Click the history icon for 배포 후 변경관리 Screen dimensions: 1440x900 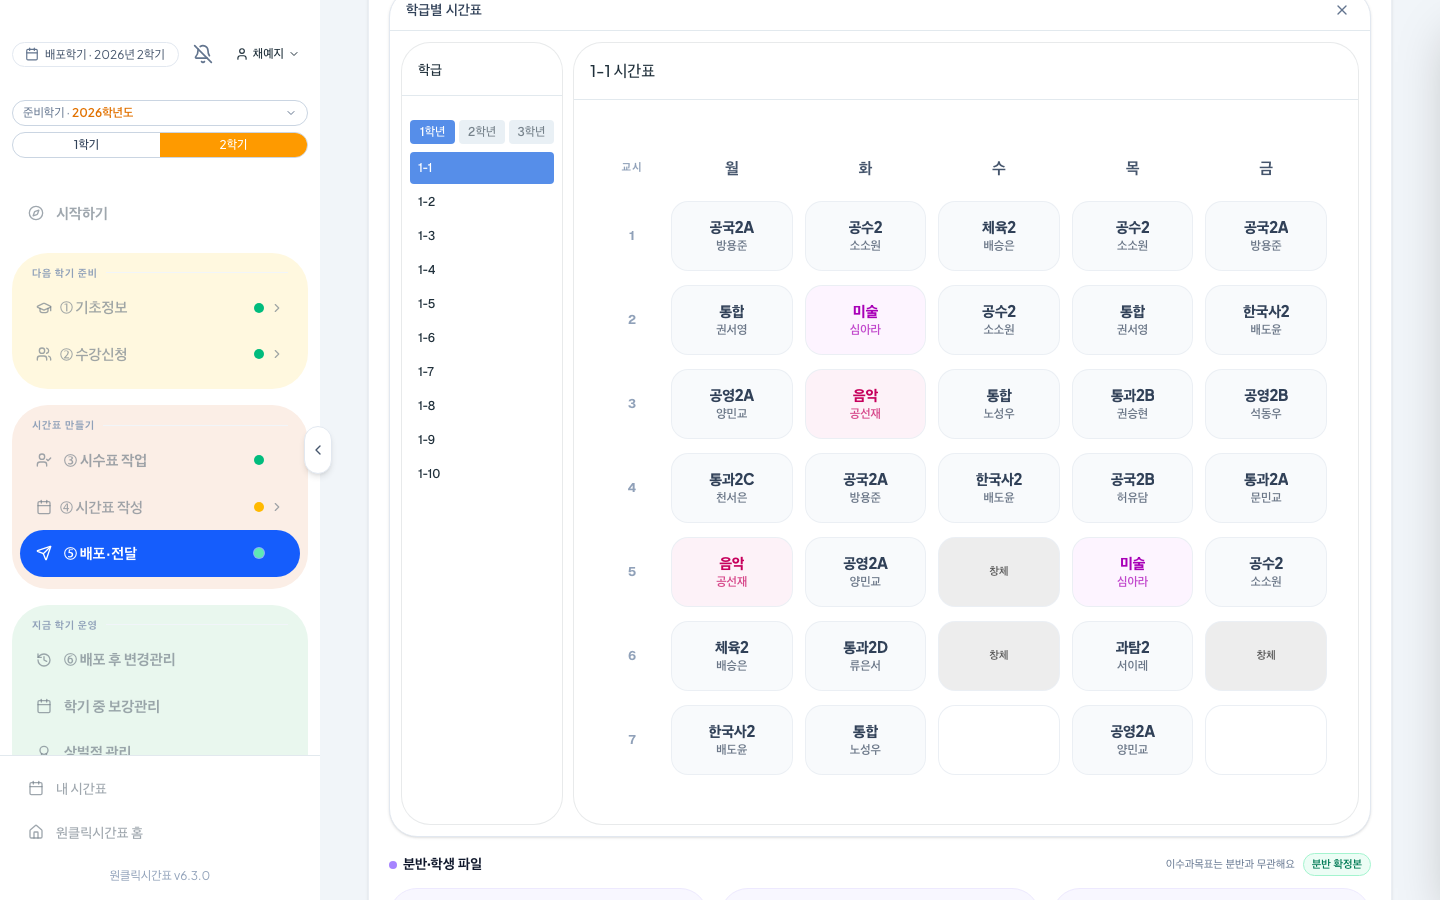click(x=44, y=660)
